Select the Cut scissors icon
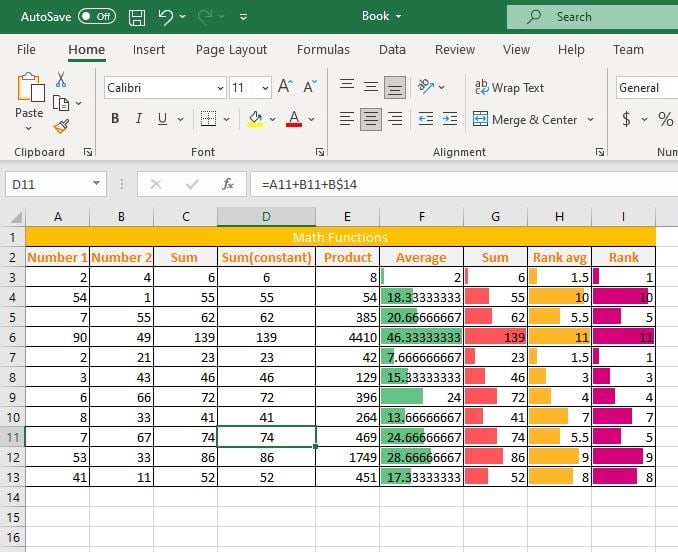The height and width of the screenshot is (552, 678). coord(61,80)
